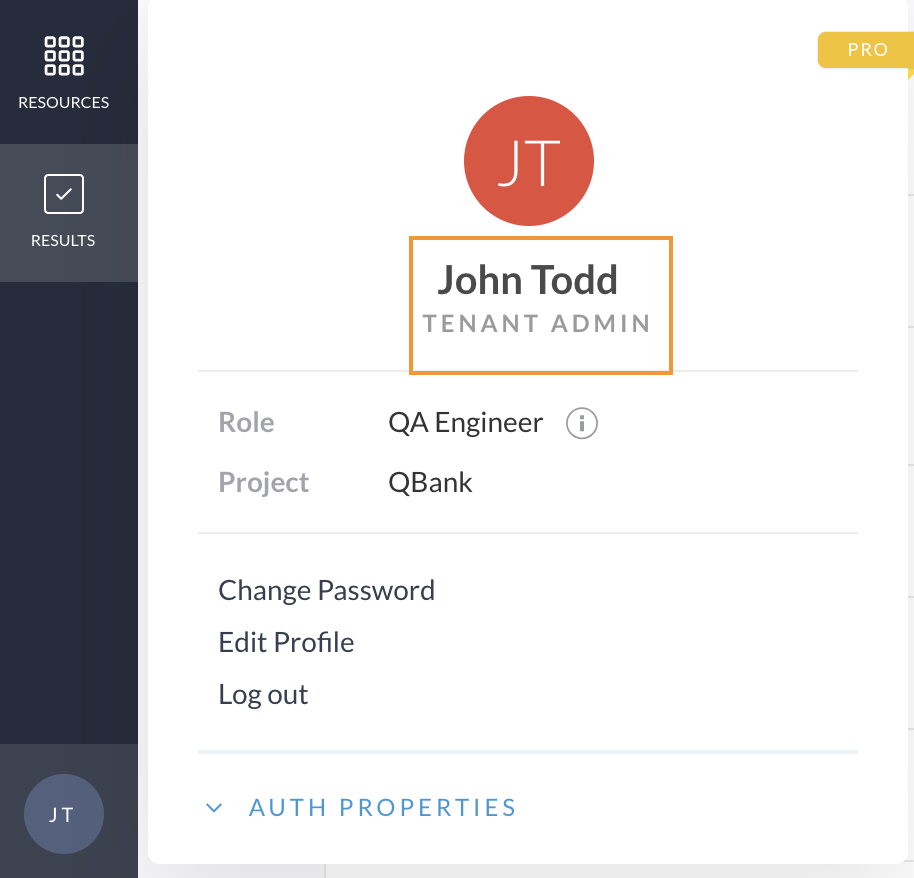914x878 pixels.
Task: Expand the Auth Properties chevron
Action: tap(214, 808)
